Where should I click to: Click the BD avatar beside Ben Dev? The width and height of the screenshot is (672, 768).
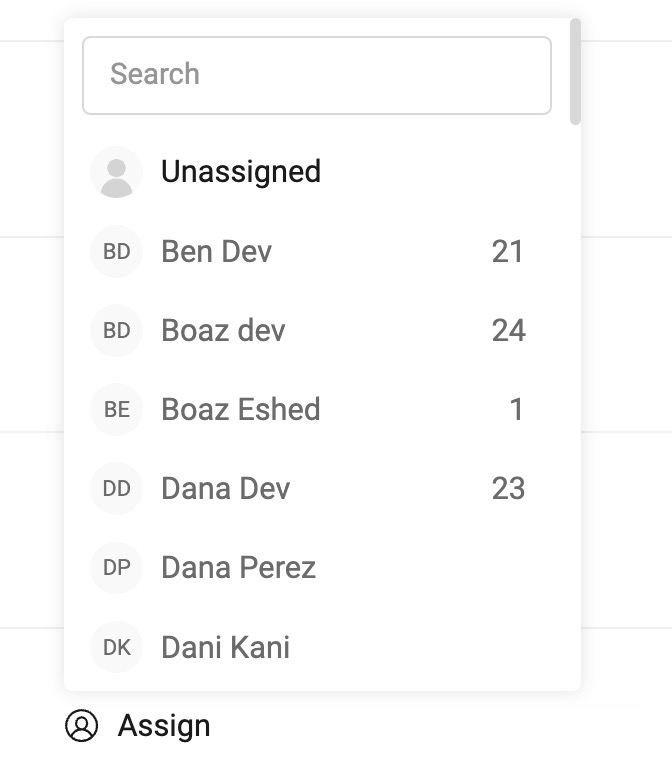(x=117, y=251)
